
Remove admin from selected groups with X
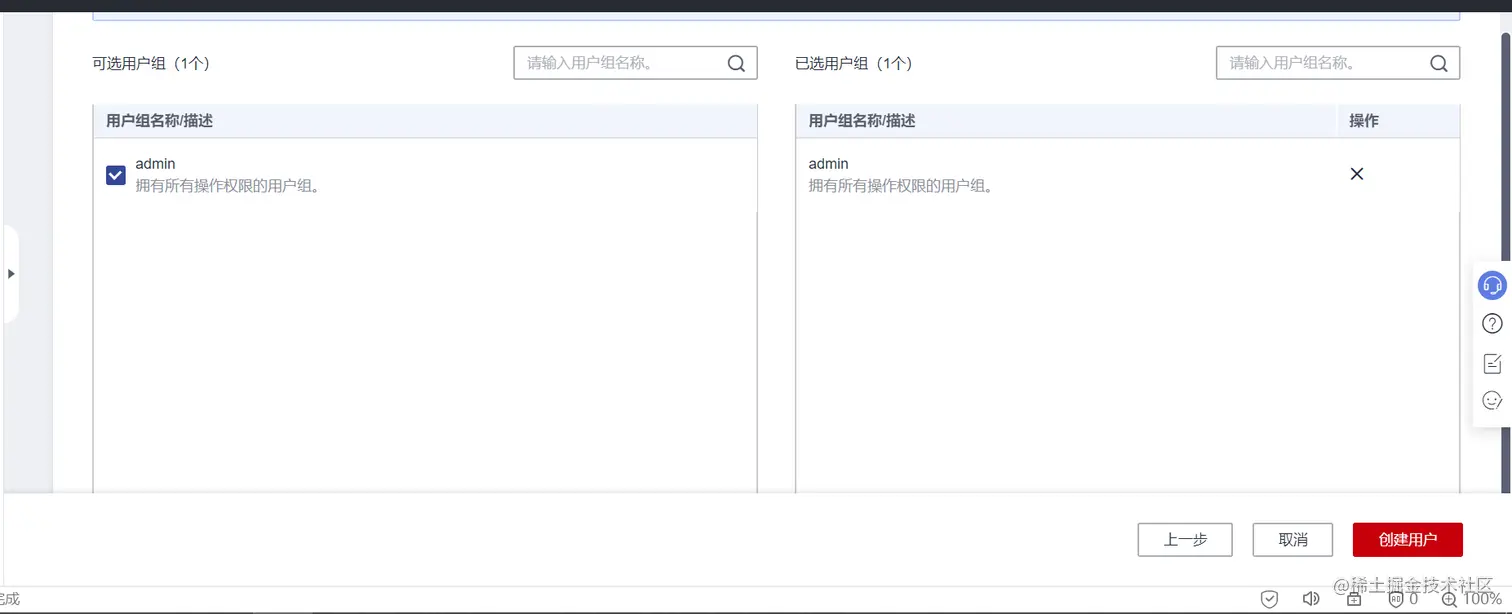[1357, 174]
